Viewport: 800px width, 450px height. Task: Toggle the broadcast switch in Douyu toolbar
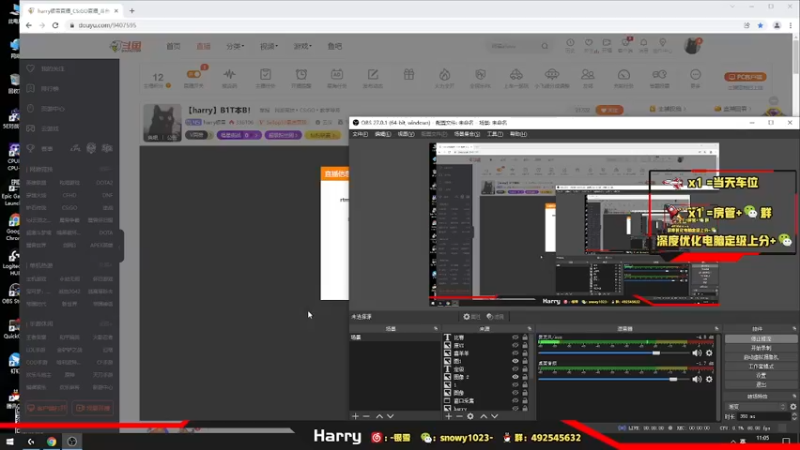[194, 74]
